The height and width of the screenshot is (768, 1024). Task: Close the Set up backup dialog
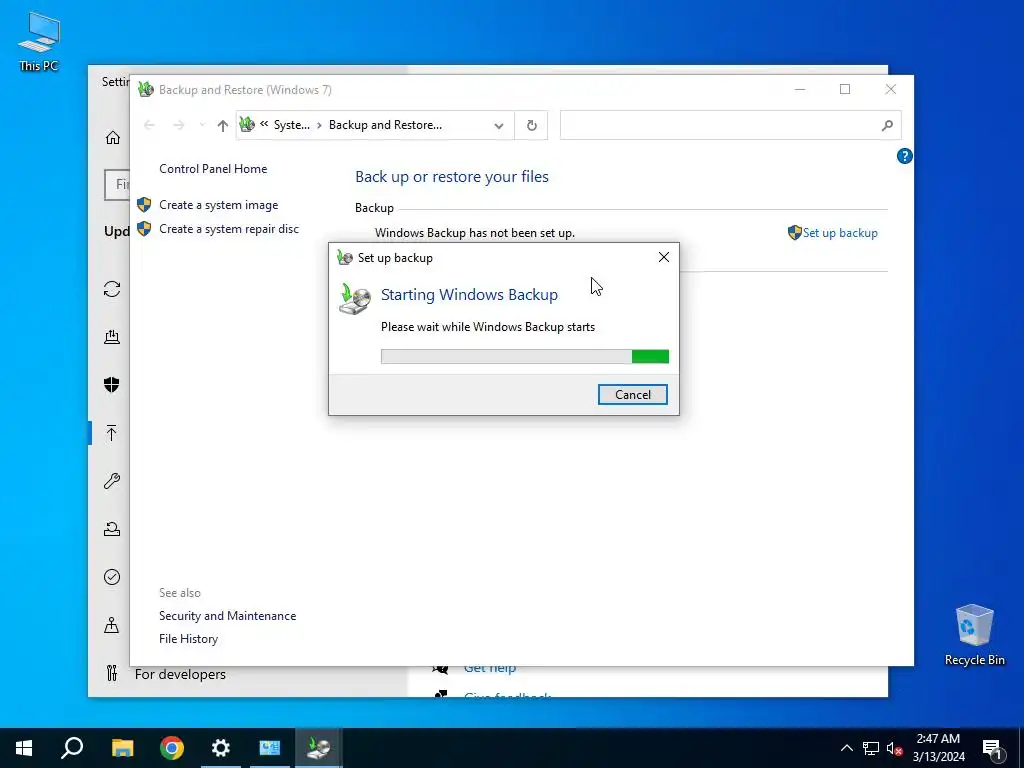point(664,257)
